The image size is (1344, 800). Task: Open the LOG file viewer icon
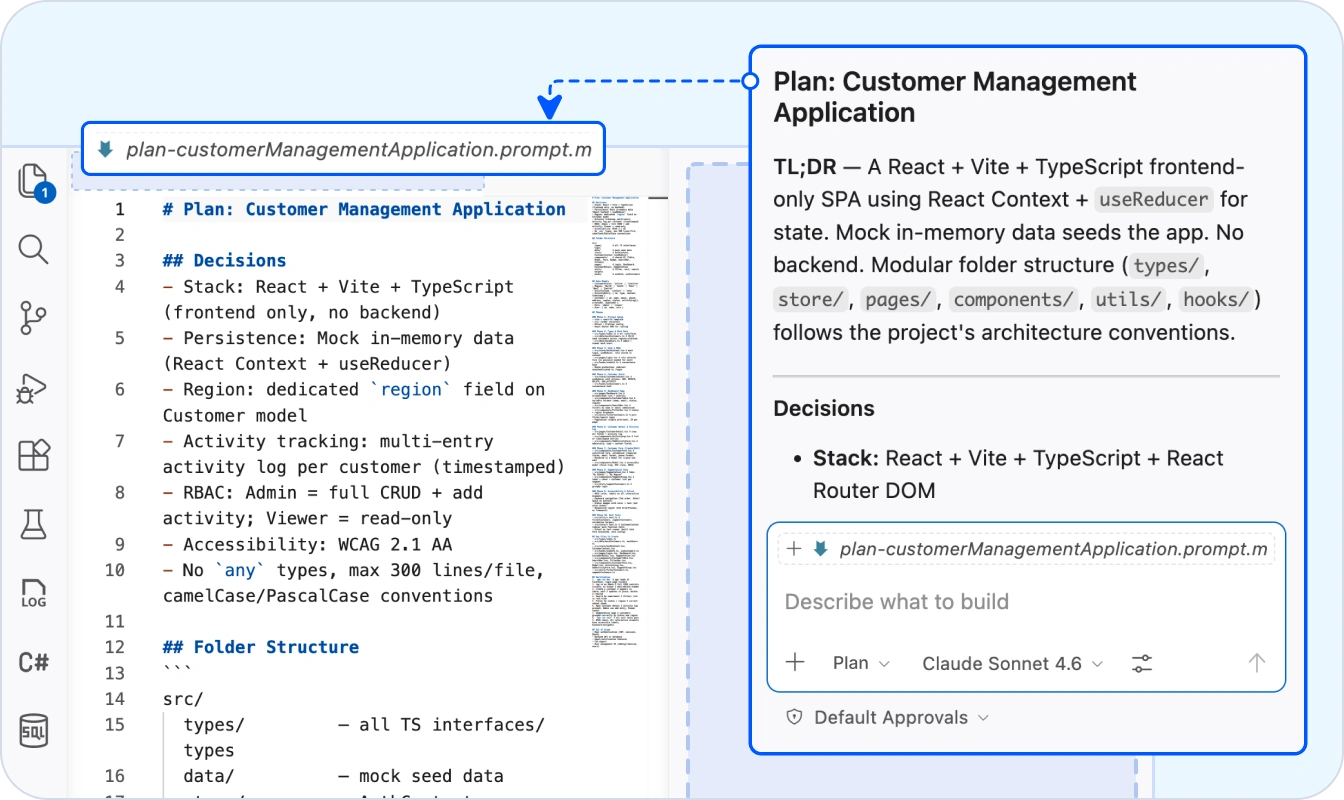(x=34, y=593)
